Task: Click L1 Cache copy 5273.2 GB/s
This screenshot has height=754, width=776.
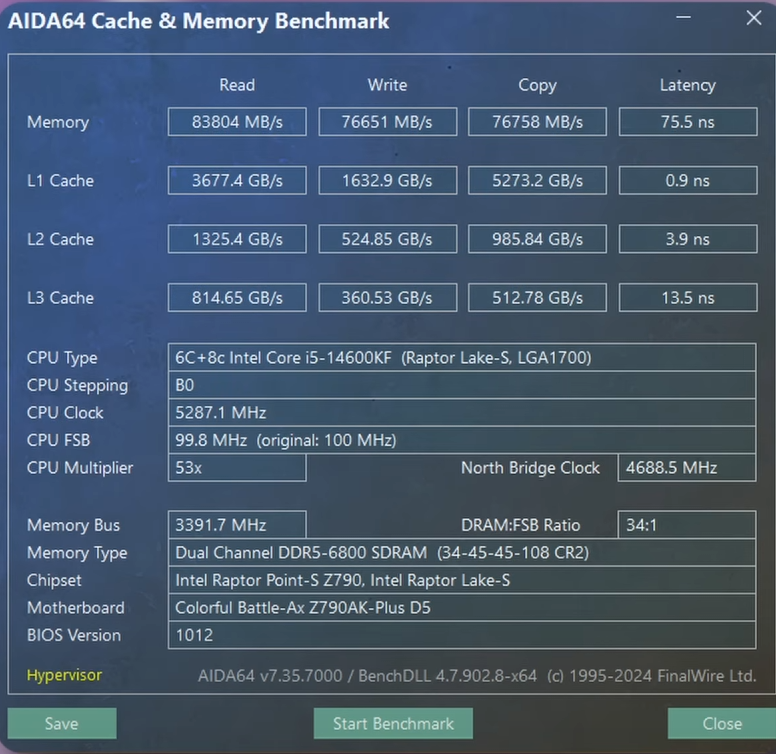Action: 537,180
